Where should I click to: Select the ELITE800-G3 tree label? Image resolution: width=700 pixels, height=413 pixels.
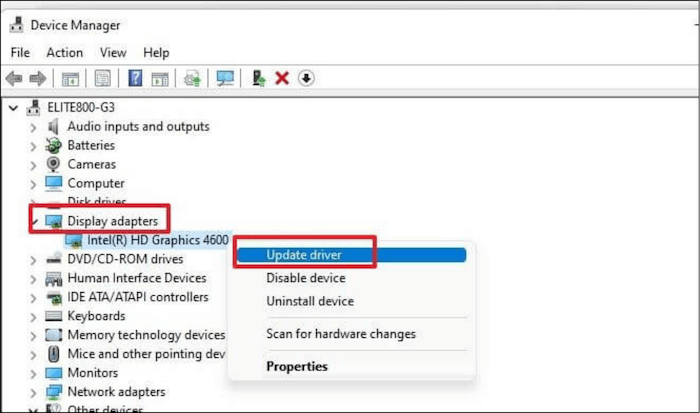81,108
